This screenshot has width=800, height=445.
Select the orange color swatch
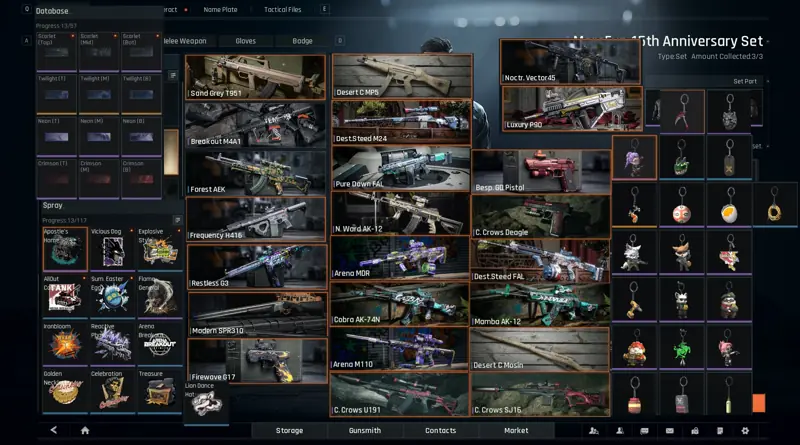[759, 403]
